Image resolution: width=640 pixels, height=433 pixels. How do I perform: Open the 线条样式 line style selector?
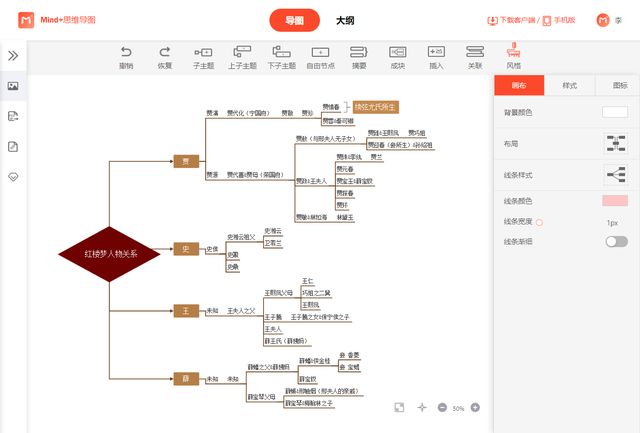(616, 175)
